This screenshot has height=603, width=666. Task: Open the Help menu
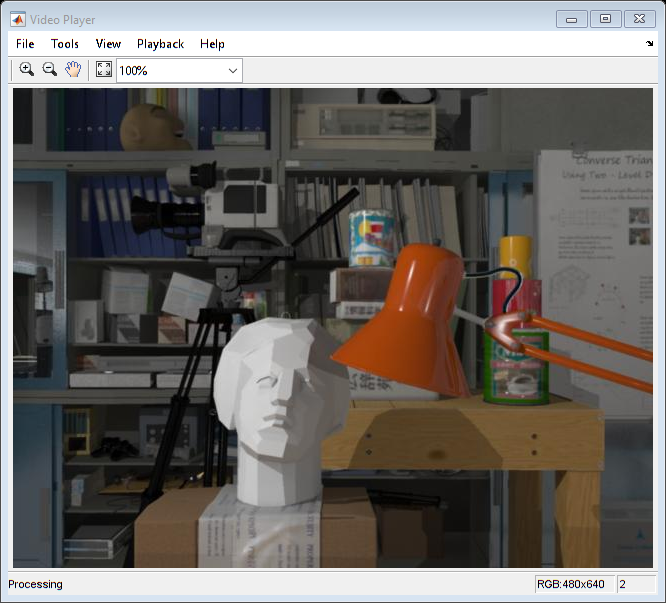(212, 44)
